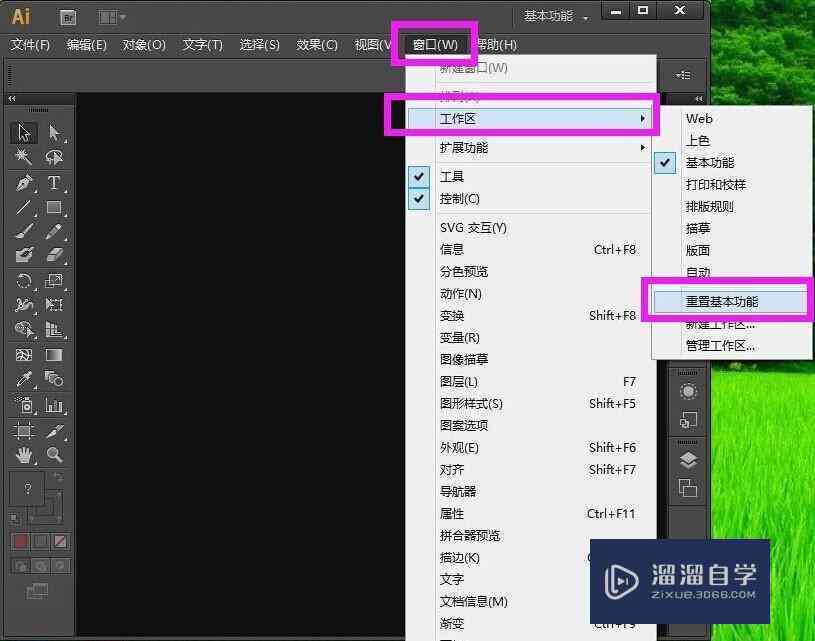Open the 基本功能 workspace switcher dropdown
815x641 pixels.
point(556,17)
